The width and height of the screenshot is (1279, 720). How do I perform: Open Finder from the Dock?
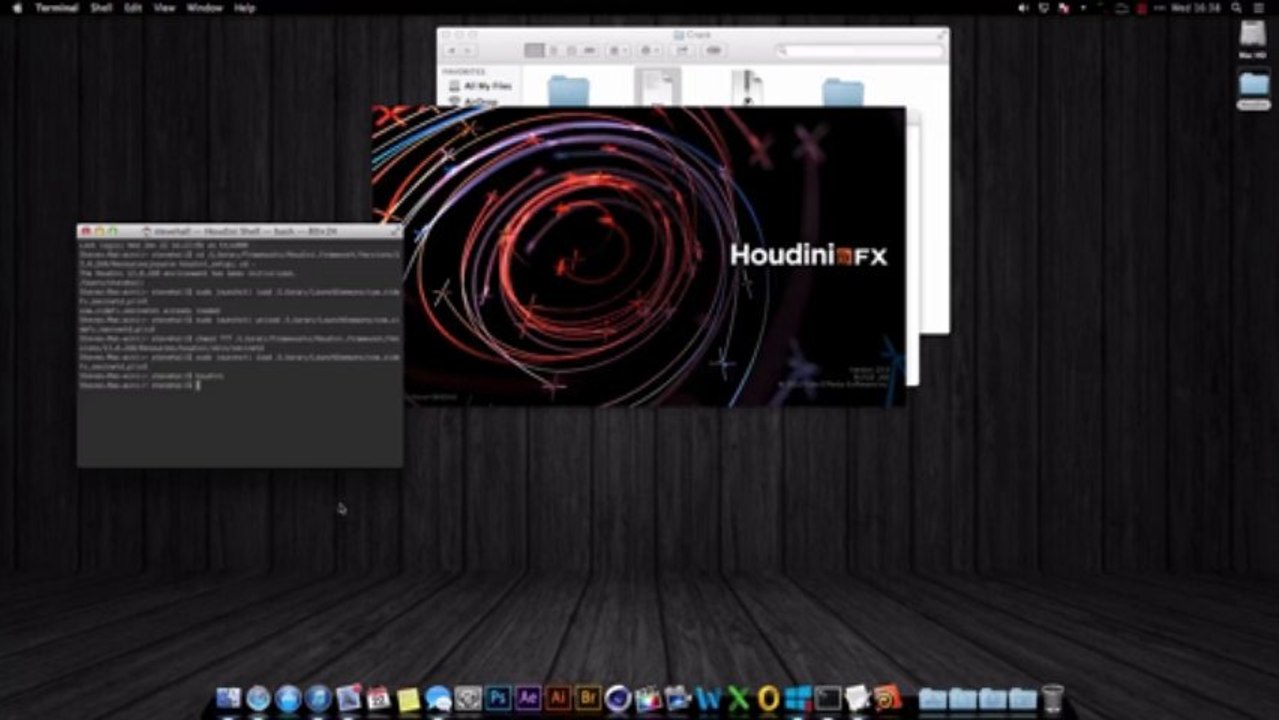(229, 697)
